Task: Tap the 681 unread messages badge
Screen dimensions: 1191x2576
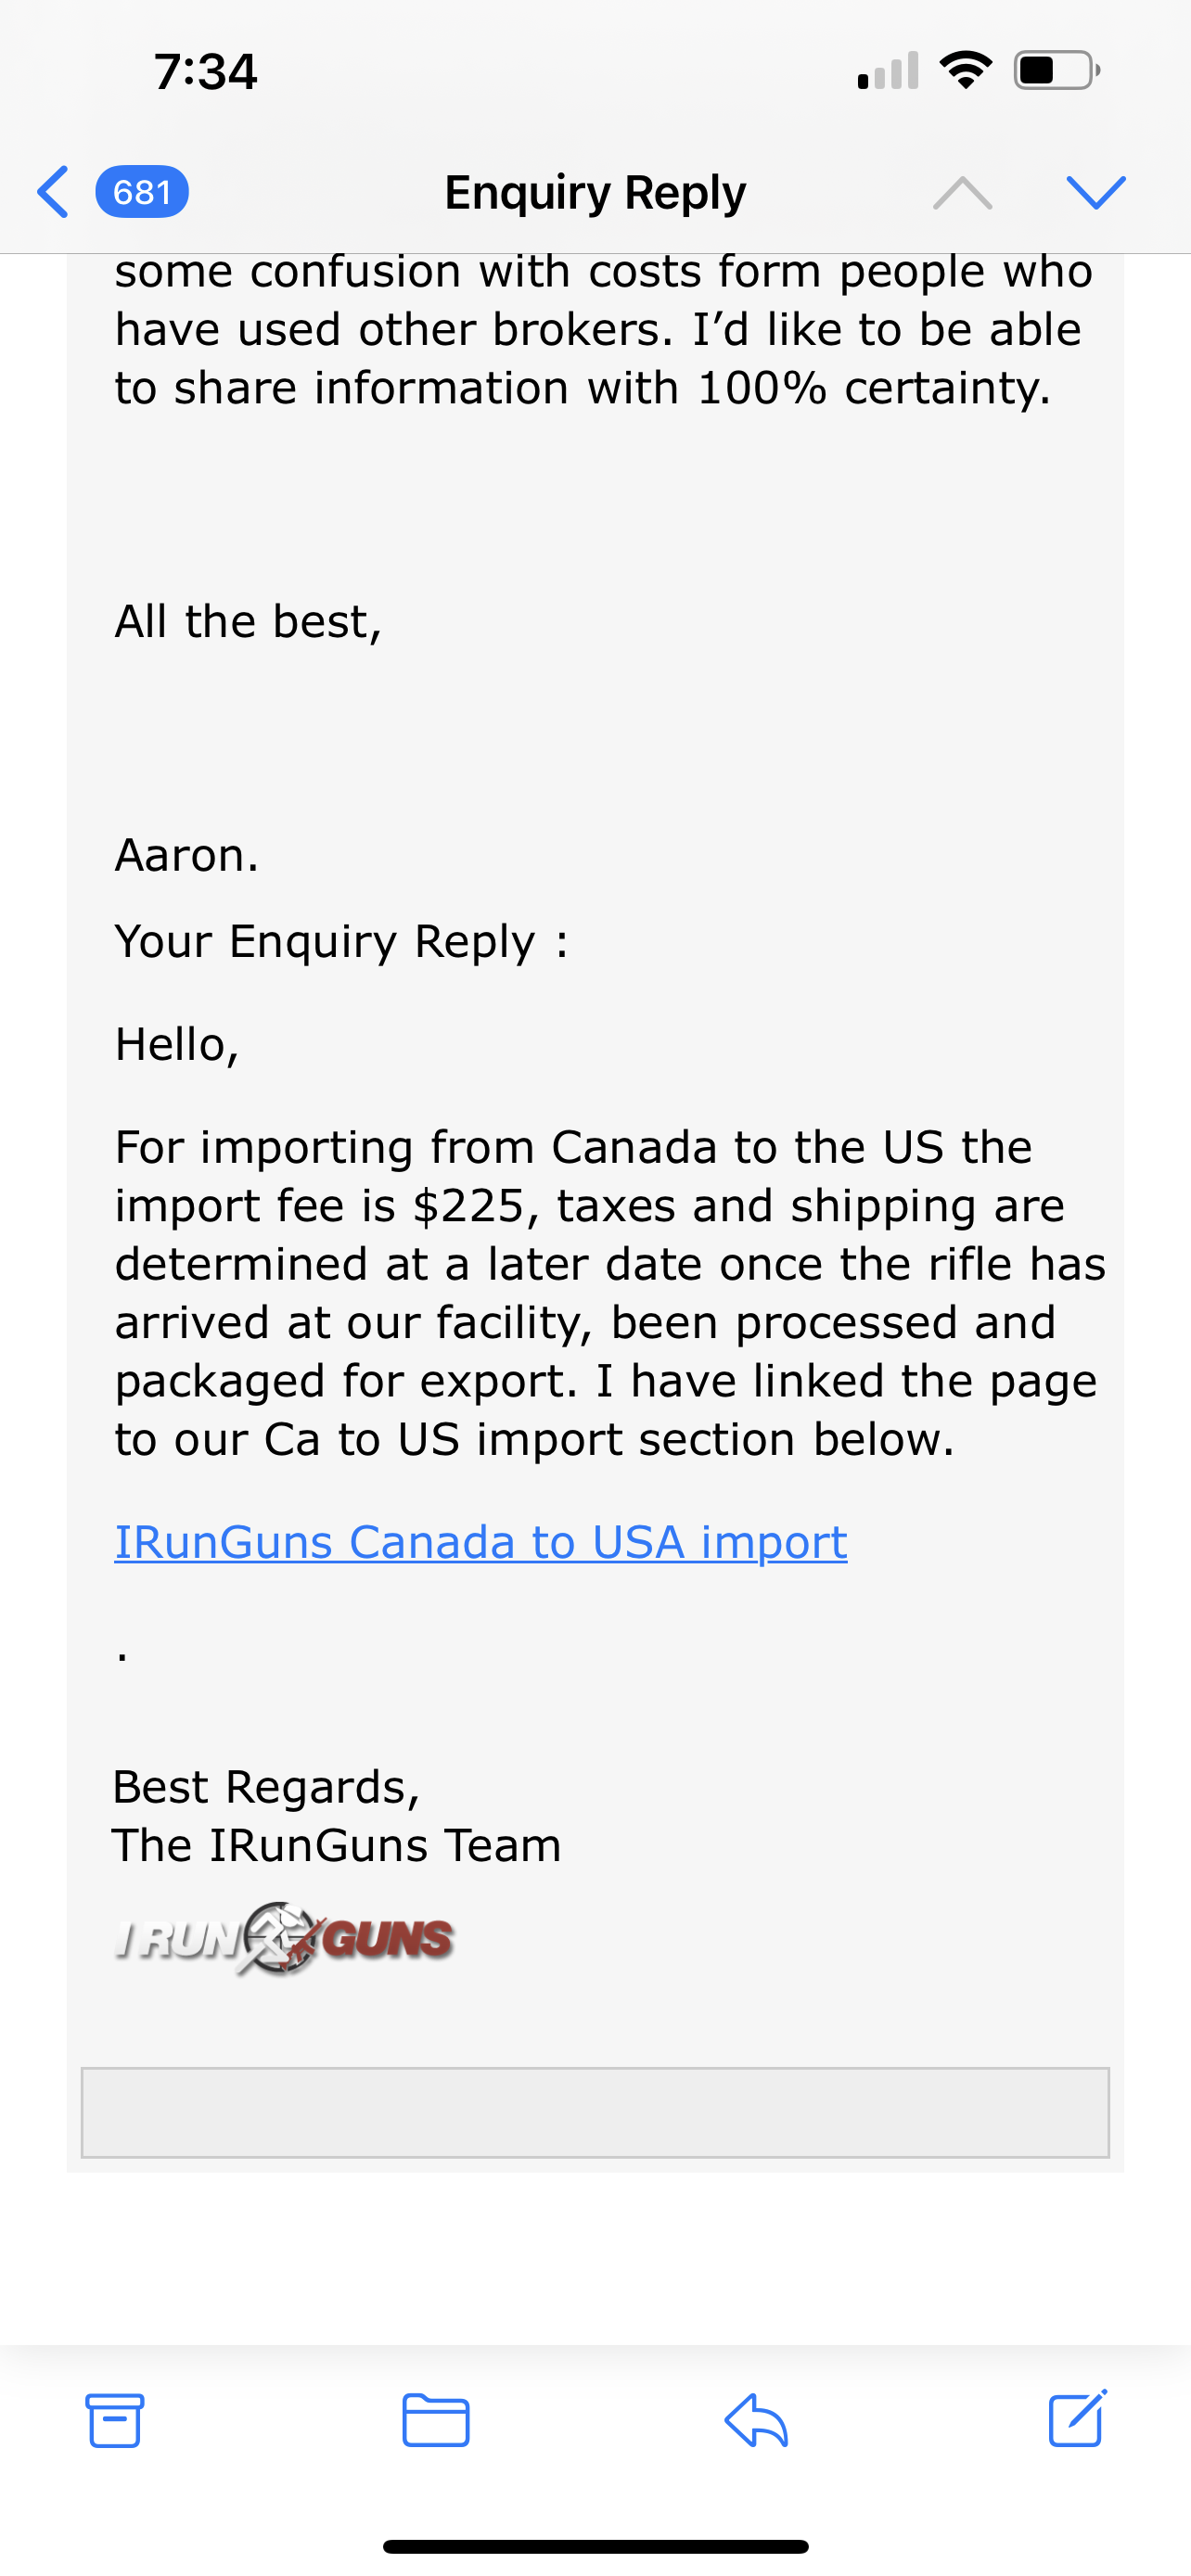Action: click(141, 191)
